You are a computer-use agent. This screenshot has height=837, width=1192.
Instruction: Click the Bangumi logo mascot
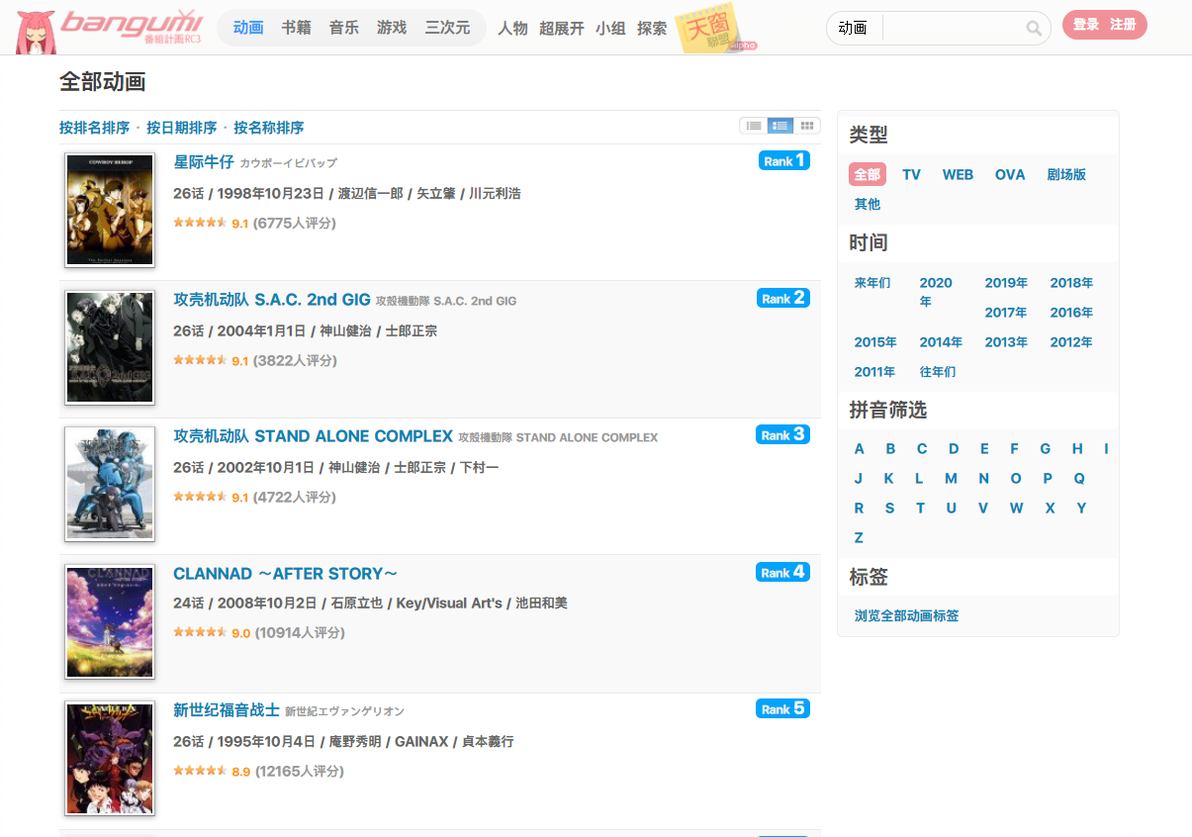point(36,31)
